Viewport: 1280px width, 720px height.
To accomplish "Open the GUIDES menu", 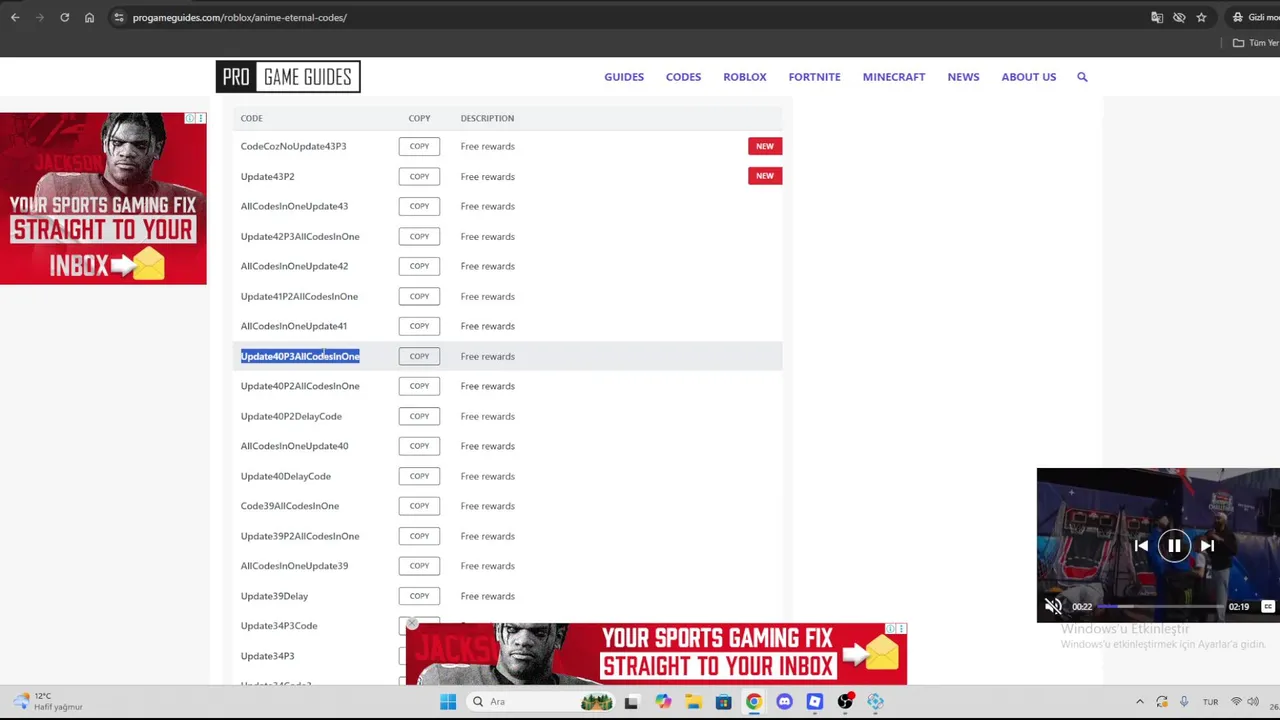I will tap(624, 77).
